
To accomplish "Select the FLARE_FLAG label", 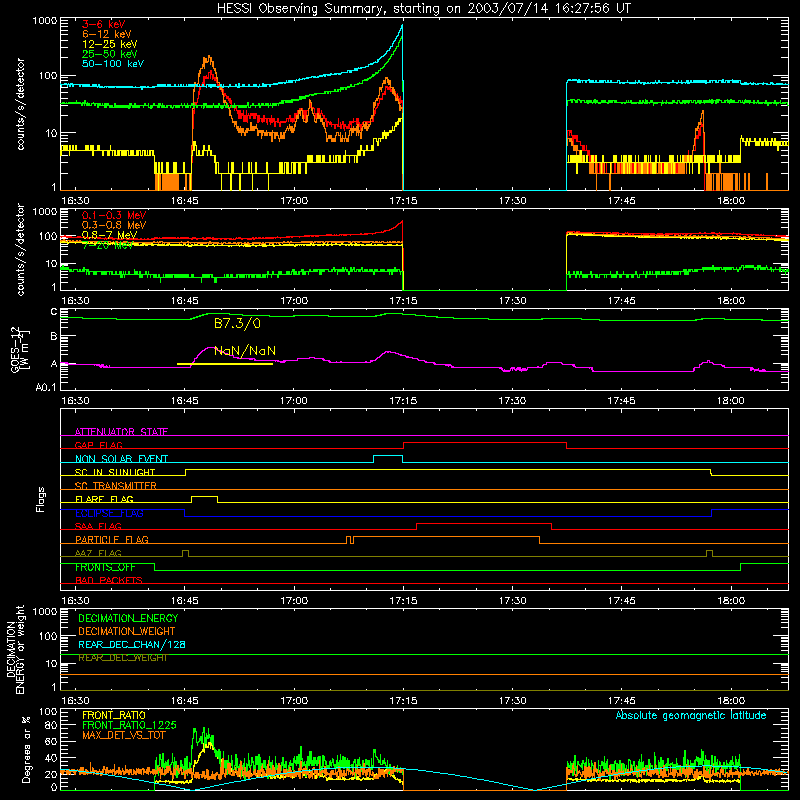I will pos(104,499).
